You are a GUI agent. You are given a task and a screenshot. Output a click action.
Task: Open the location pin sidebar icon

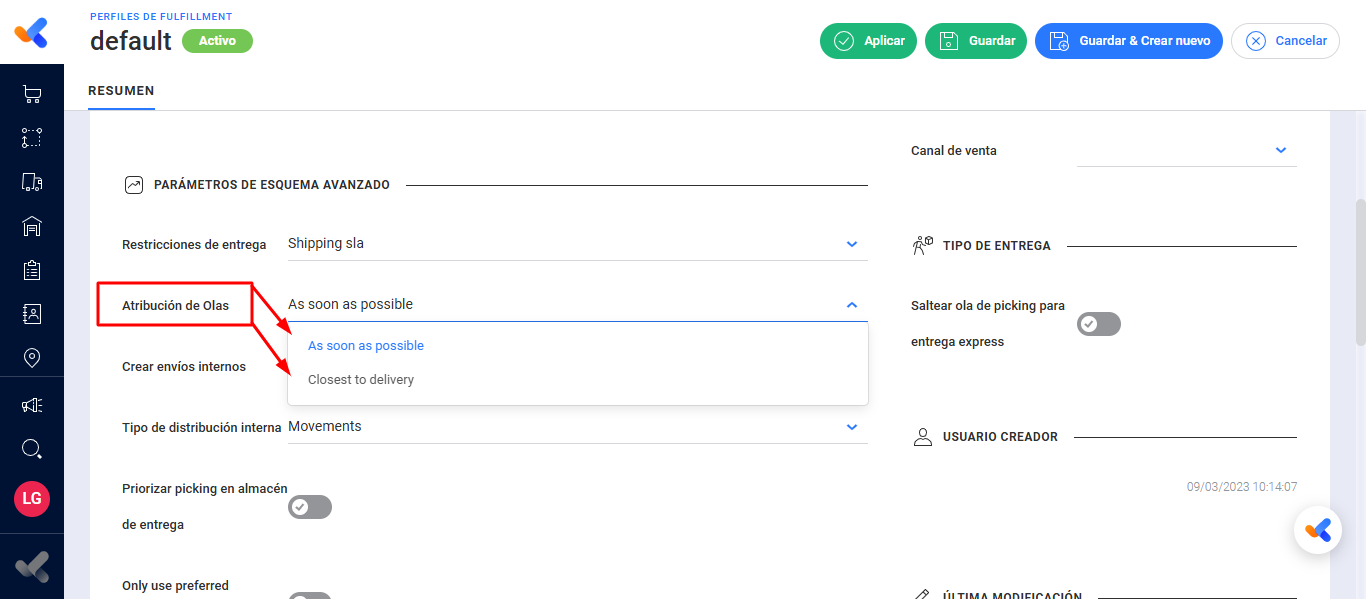point(31,358)
